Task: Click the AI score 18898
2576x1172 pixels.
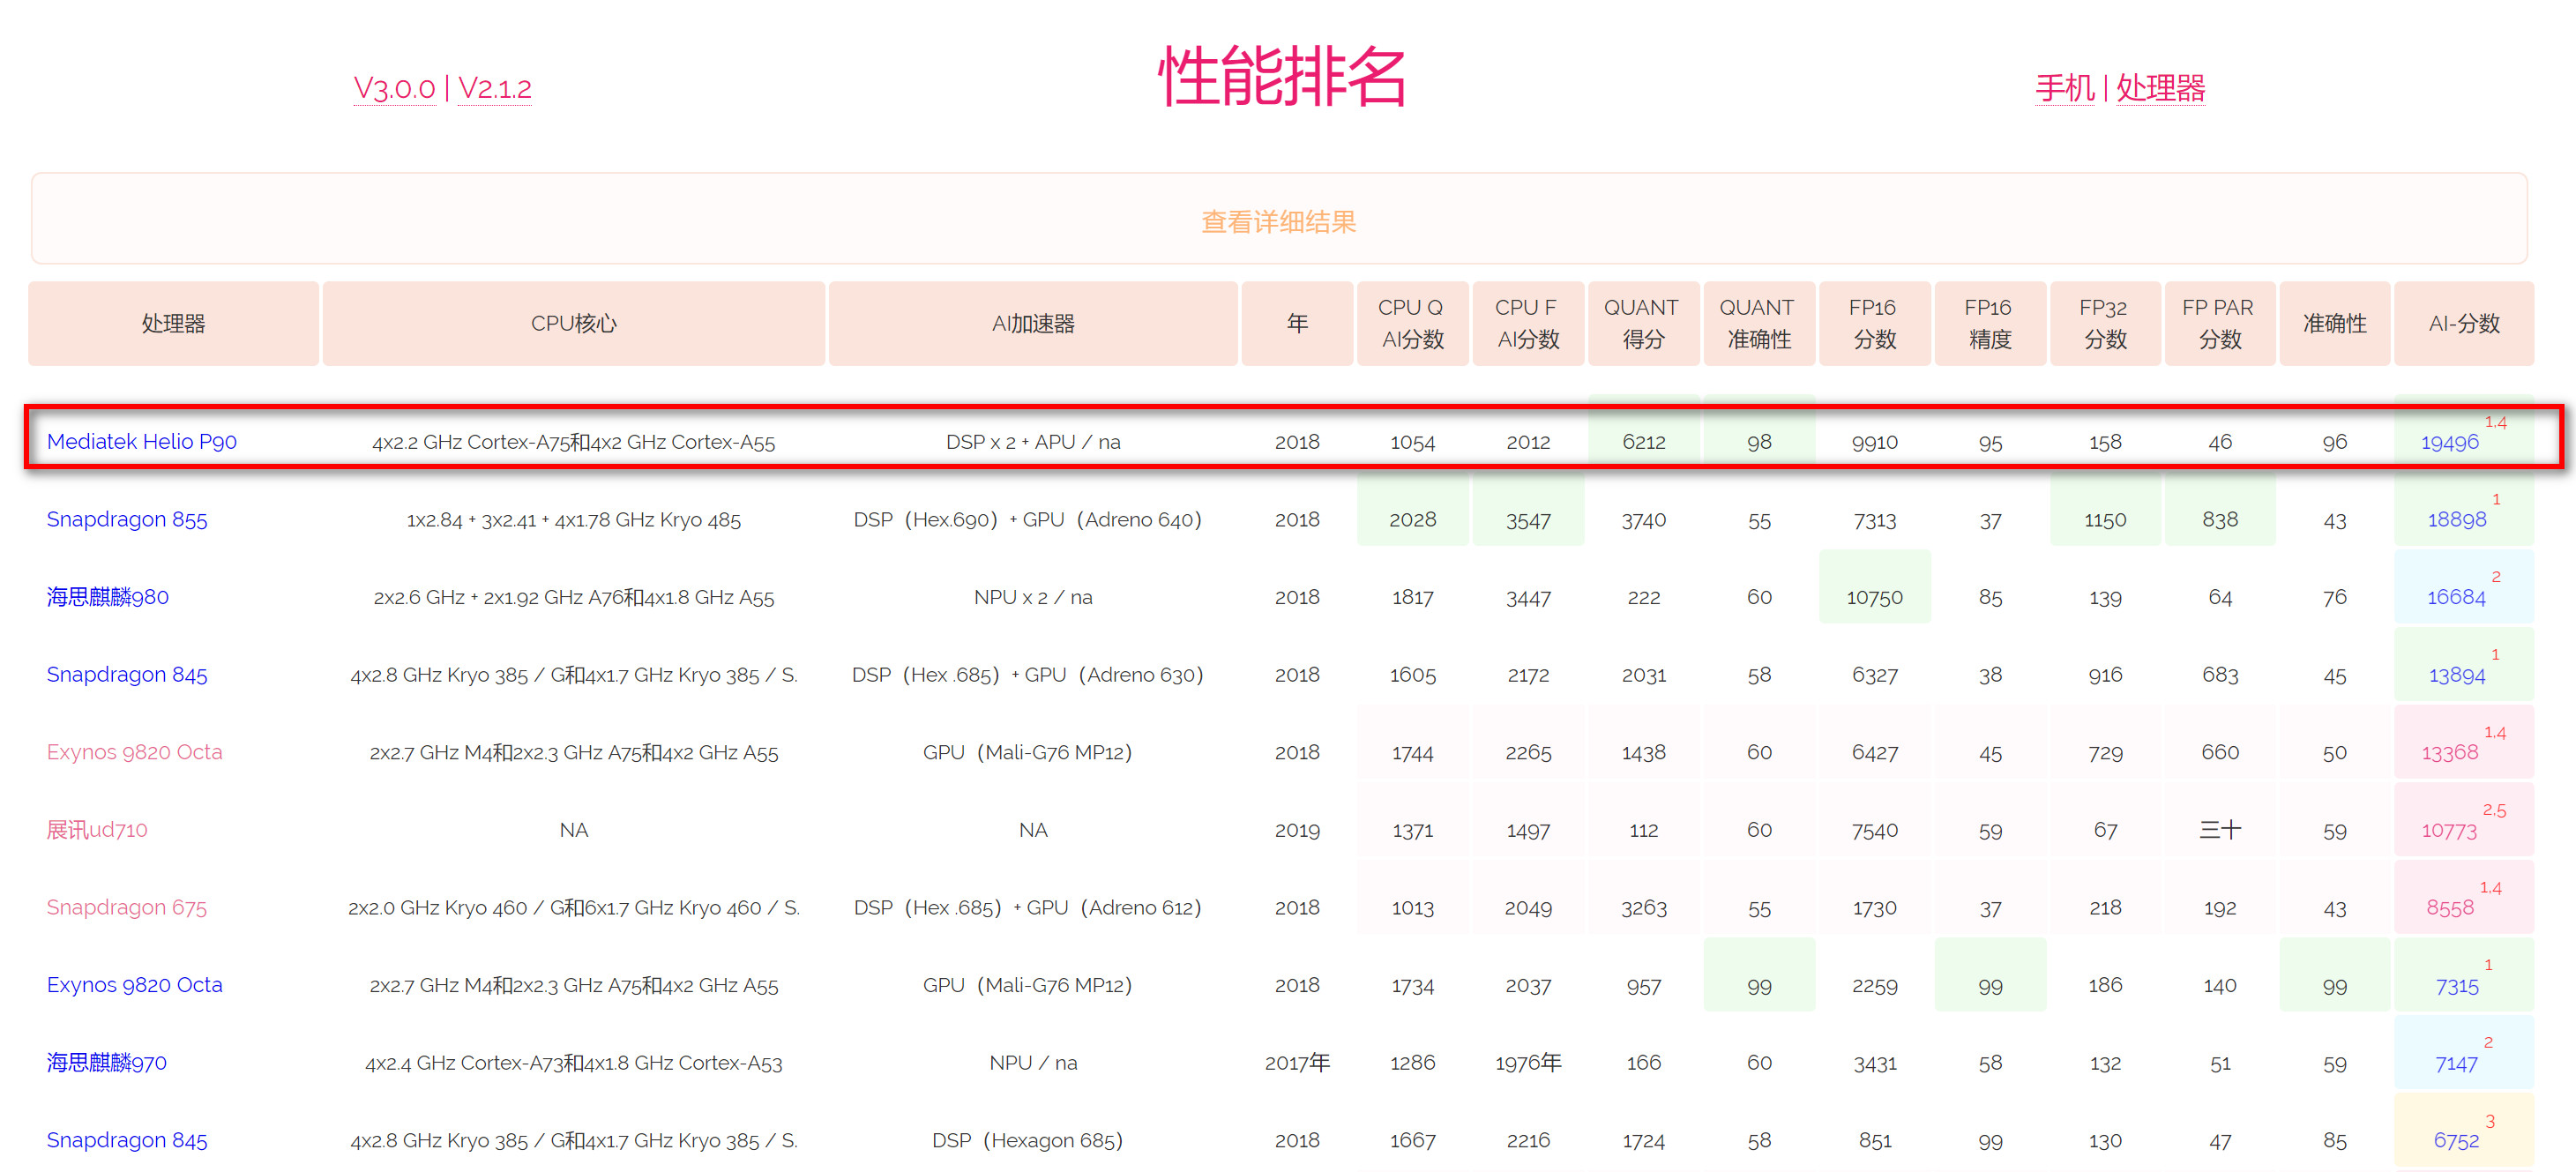Action: coord(2456,520)
